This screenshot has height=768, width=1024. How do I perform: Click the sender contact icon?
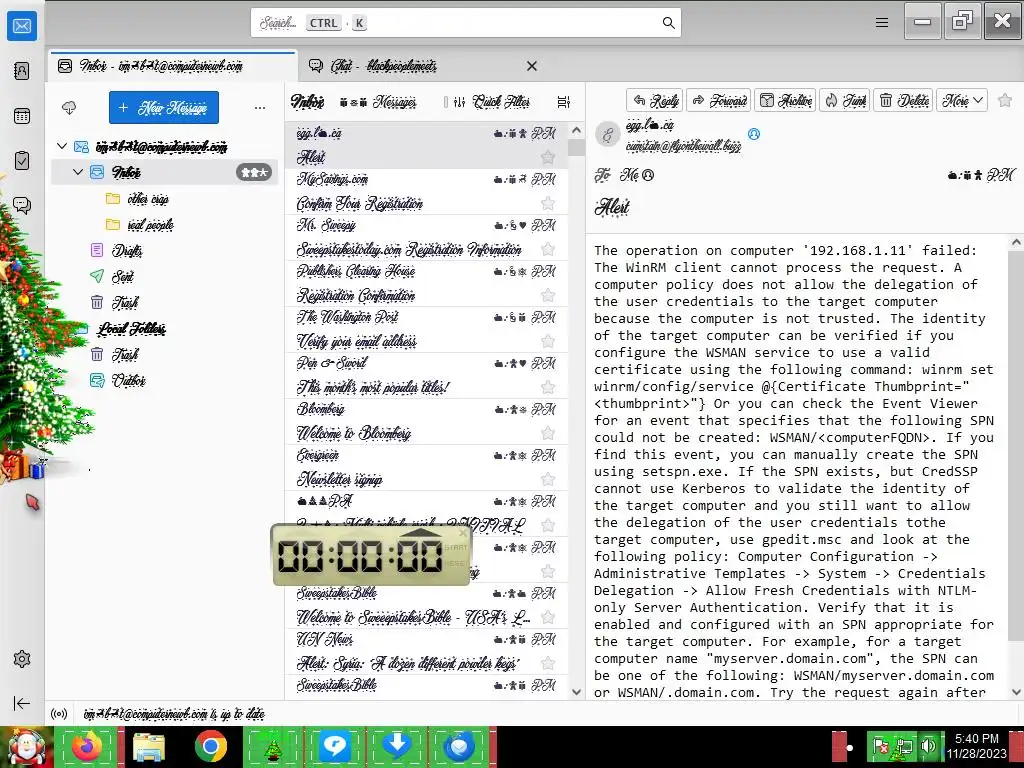[754, 135]
